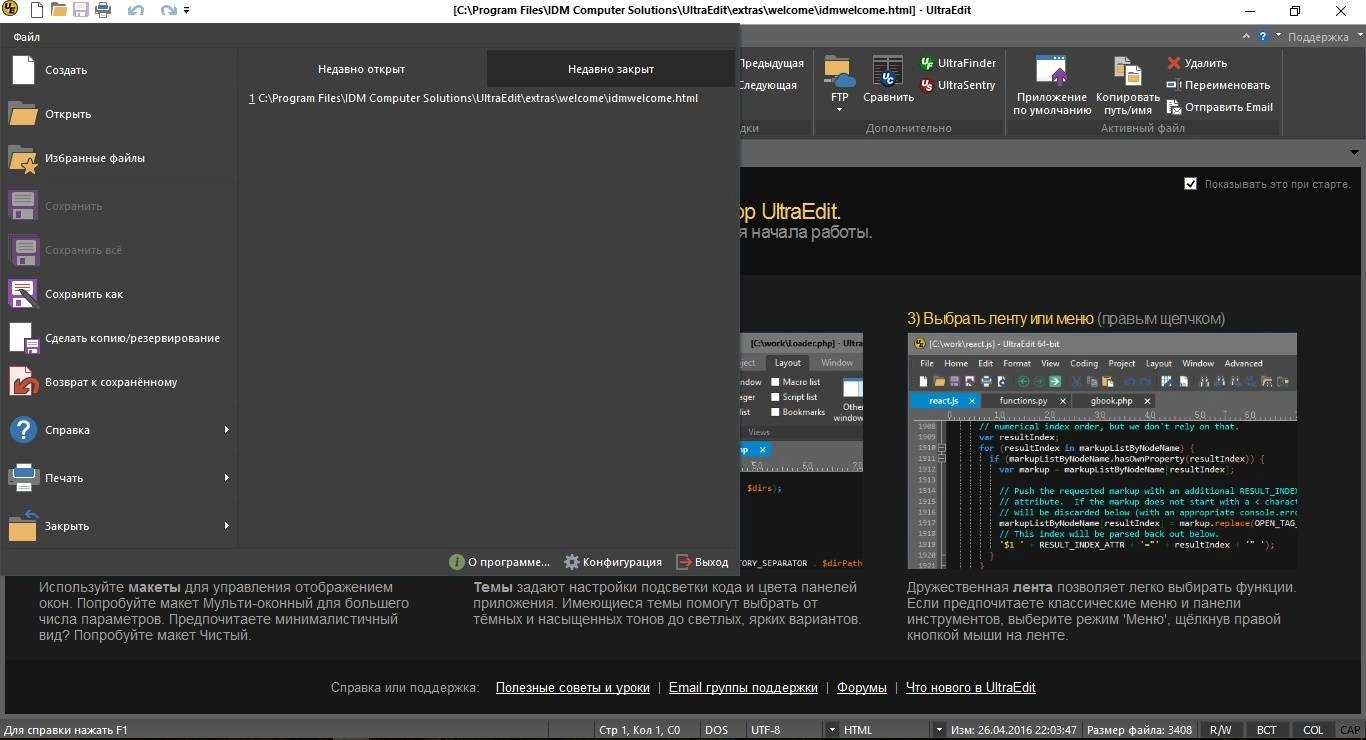The height and width of the screenshot is (740, 1366).
Task: Click the FTP cloud folder icon
Action: (x=839, y=72)
